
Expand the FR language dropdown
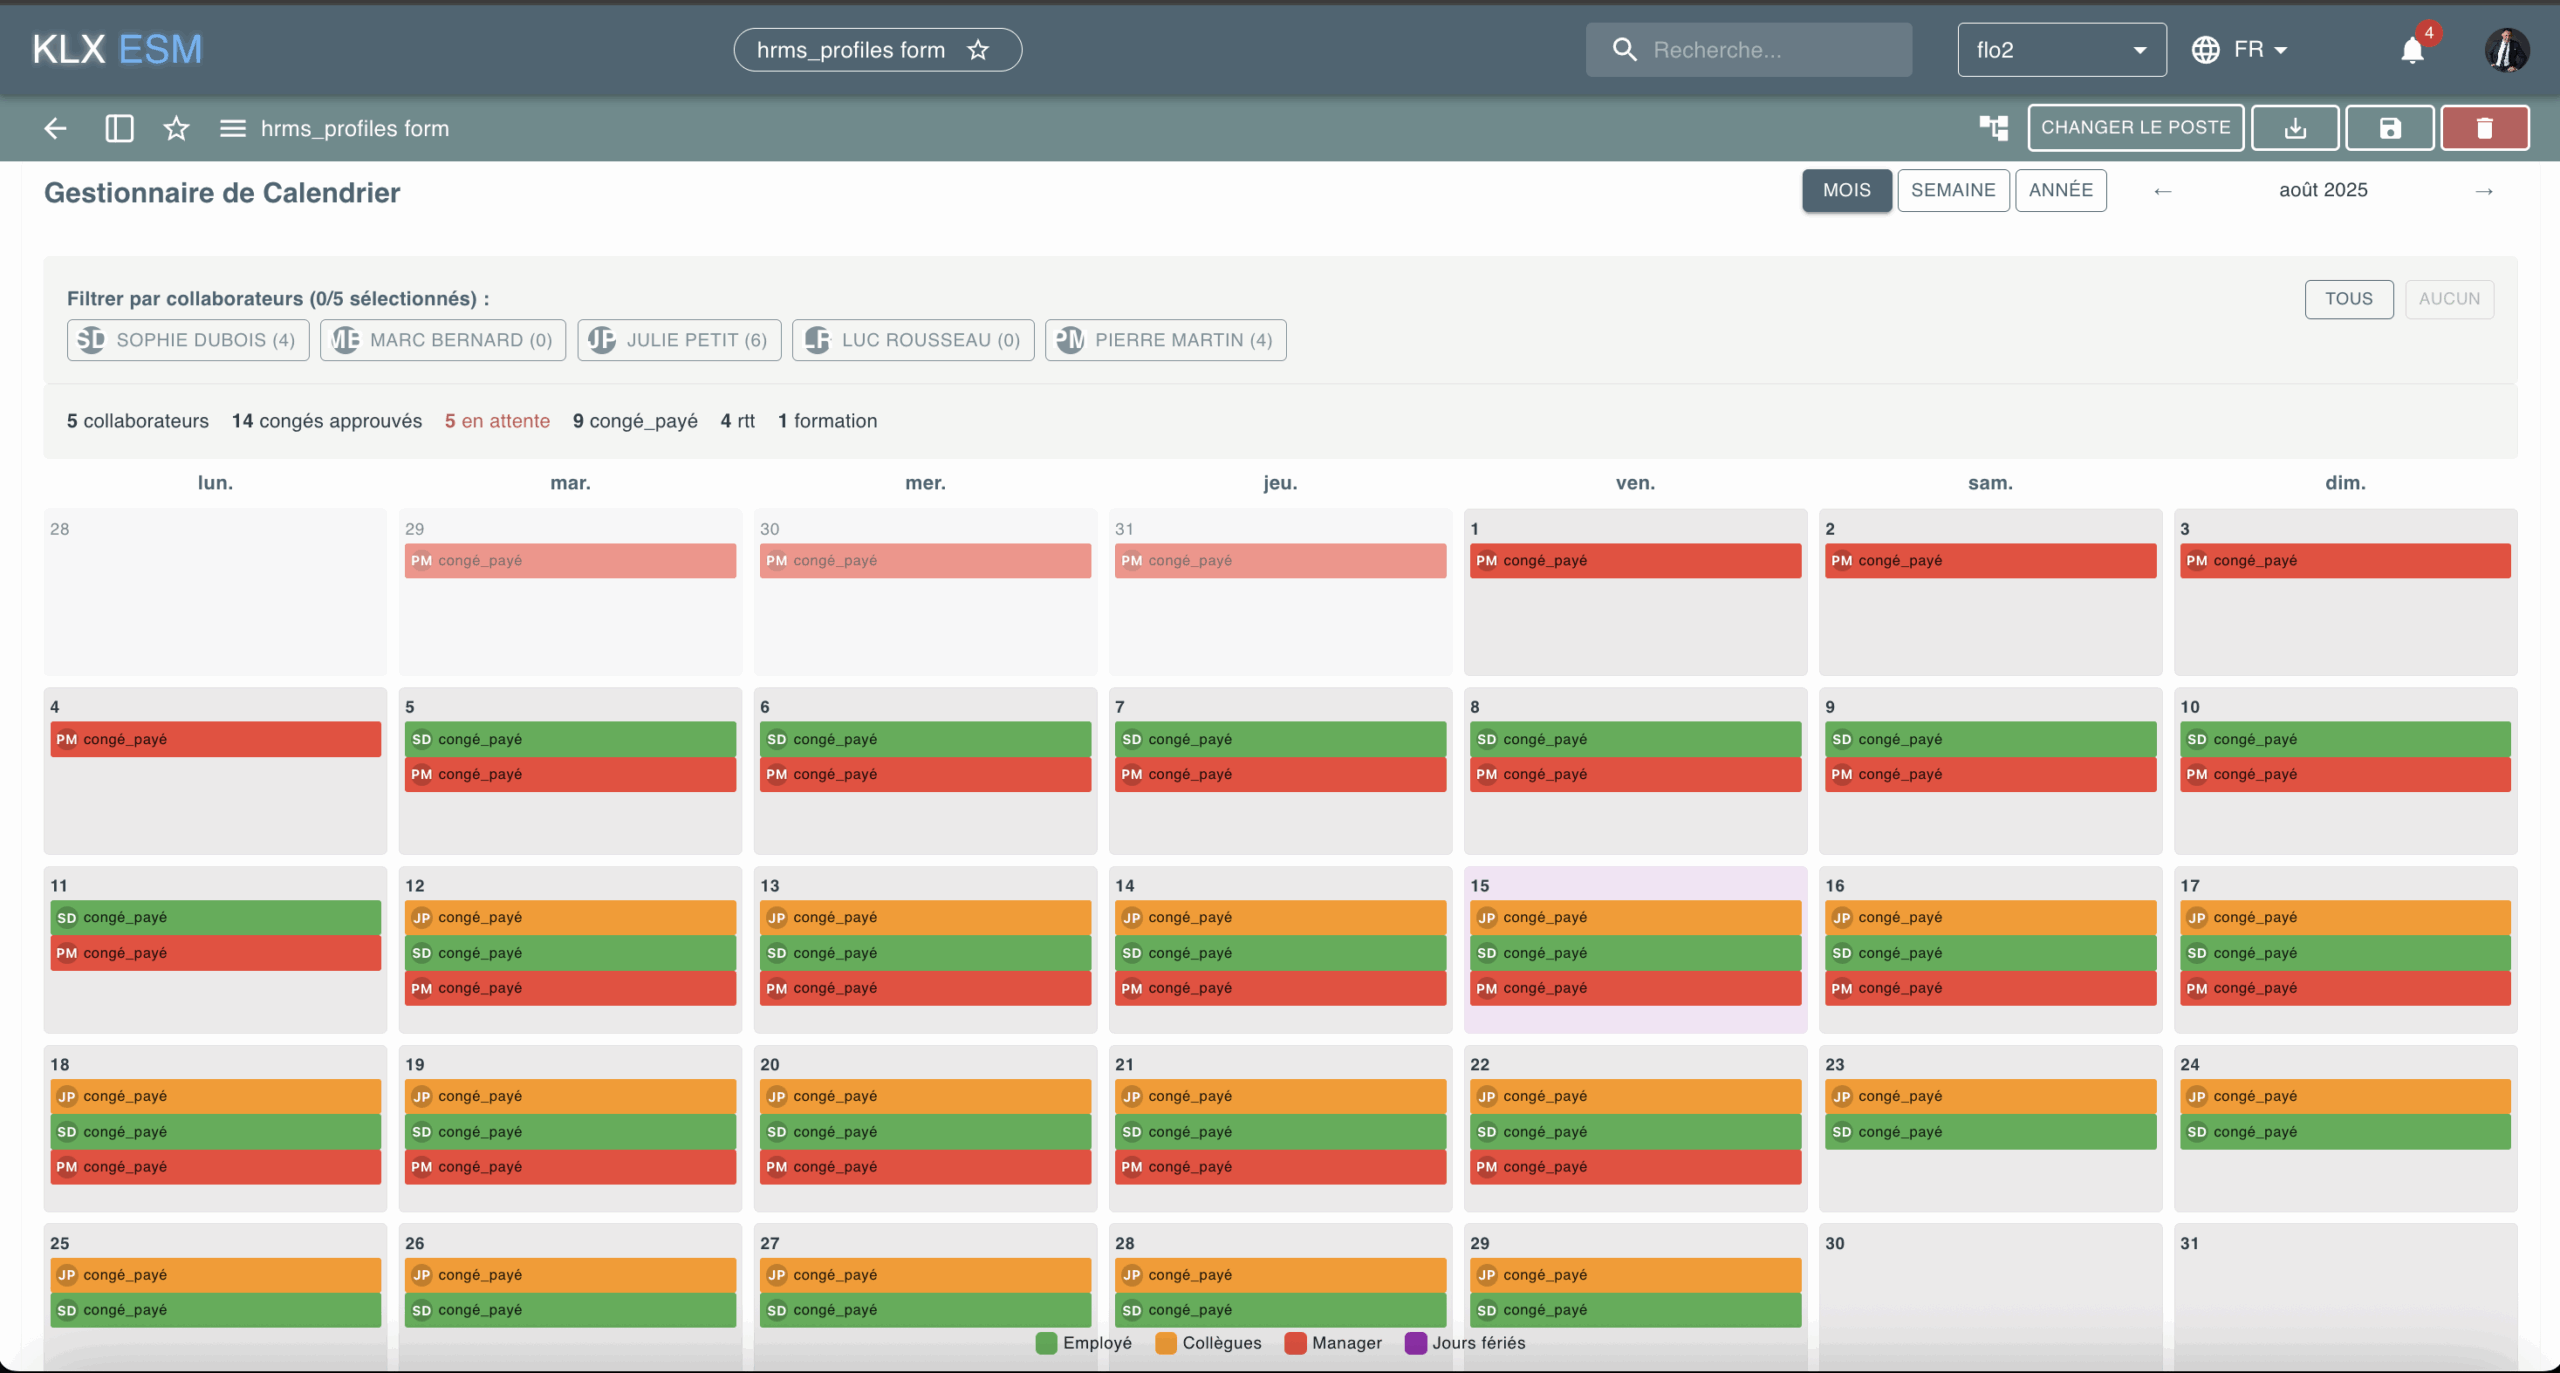2239,50
